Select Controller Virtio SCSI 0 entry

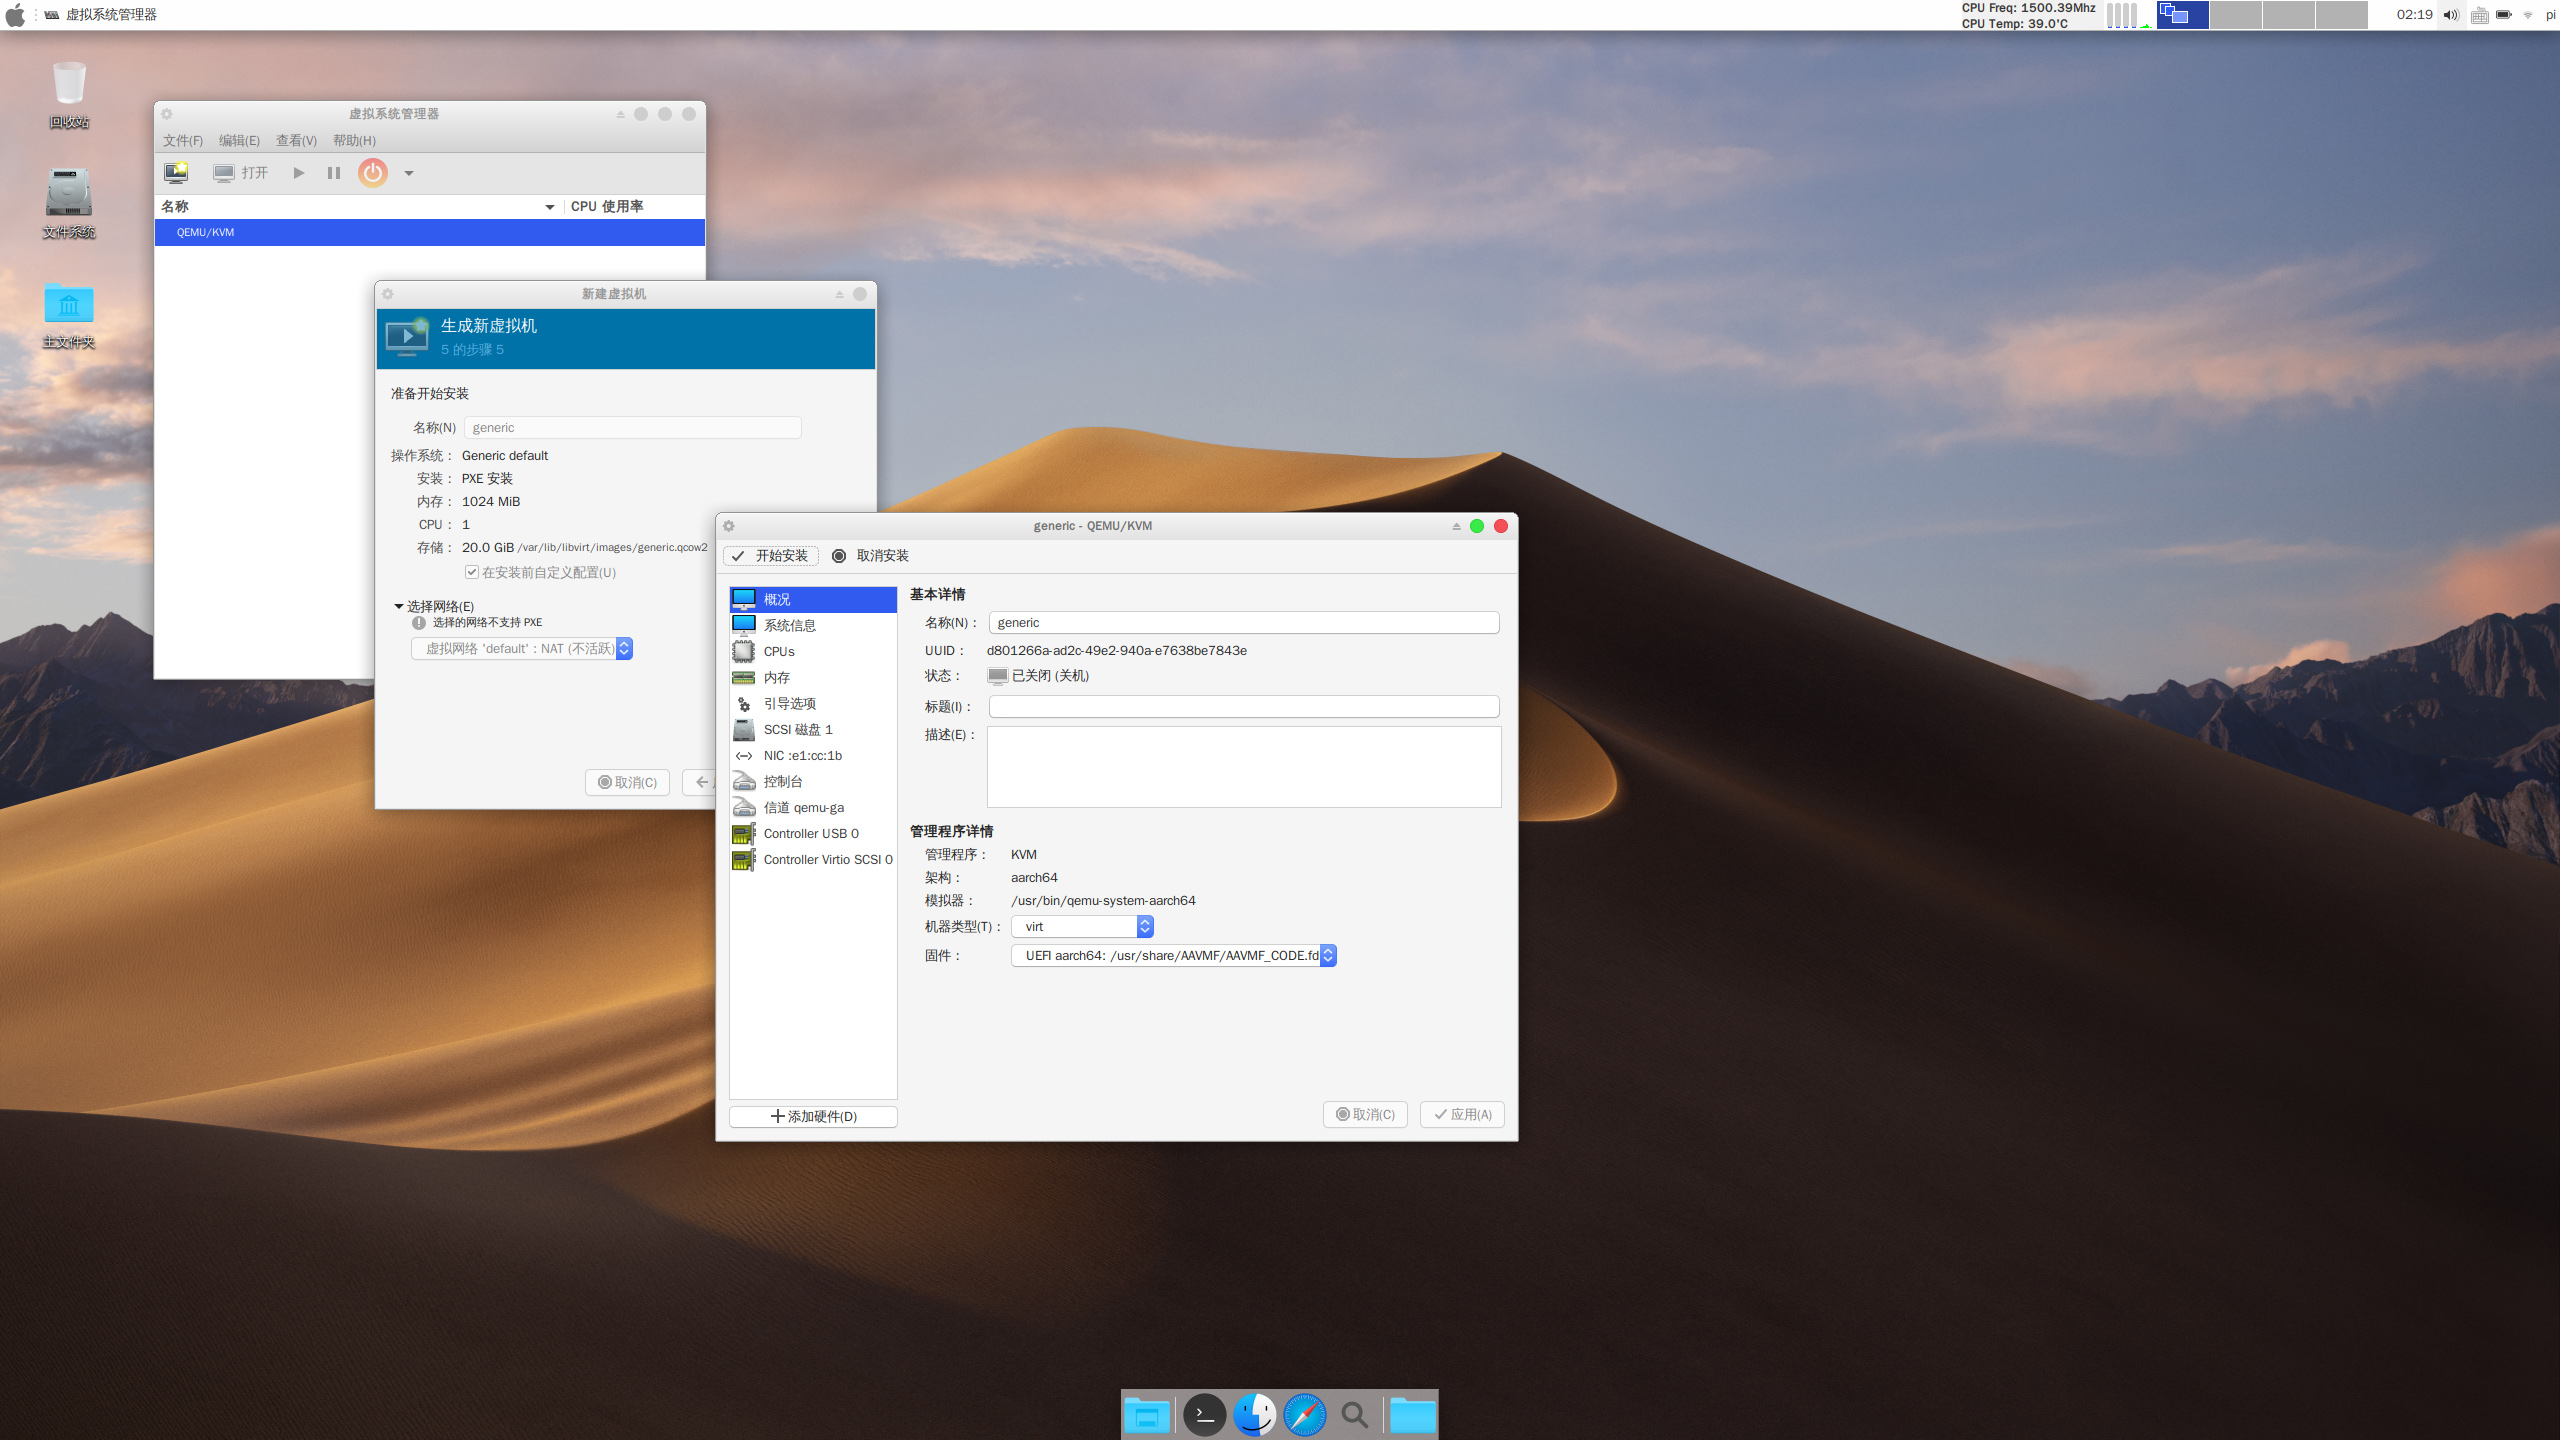(x=813, y=860)
